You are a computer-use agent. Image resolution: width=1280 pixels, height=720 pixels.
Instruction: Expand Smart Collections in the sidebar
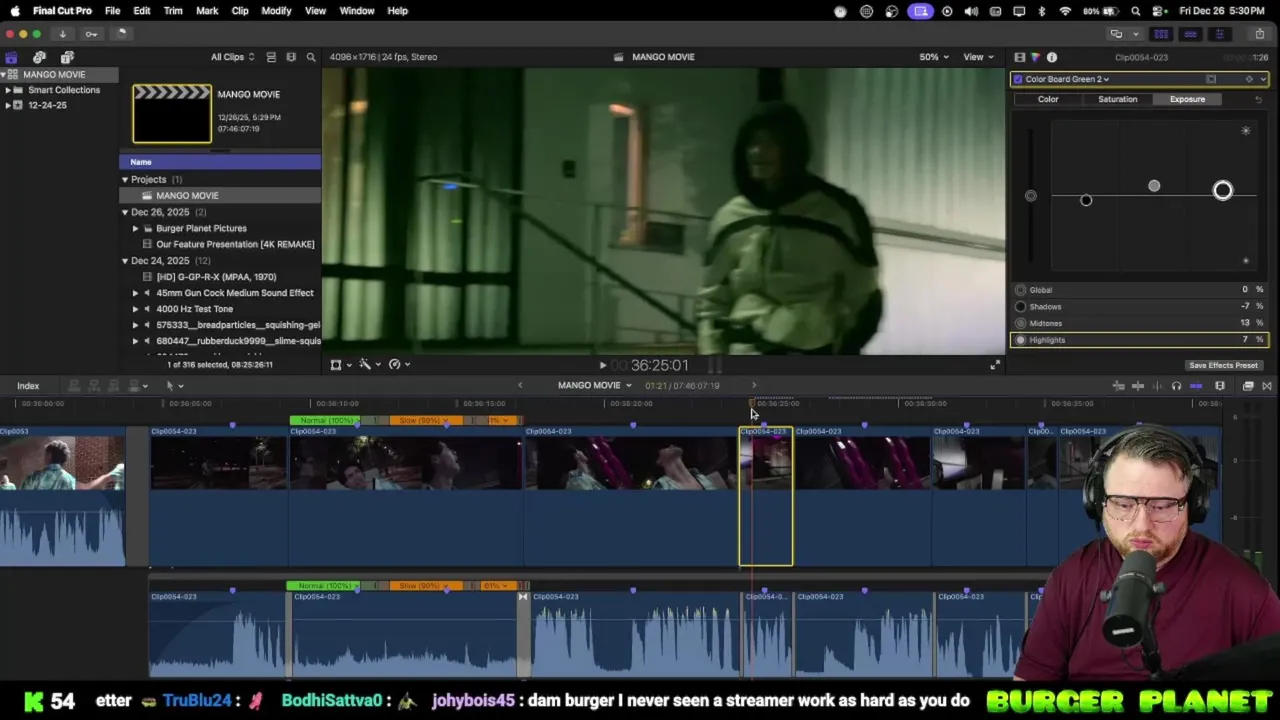(7, 90)
